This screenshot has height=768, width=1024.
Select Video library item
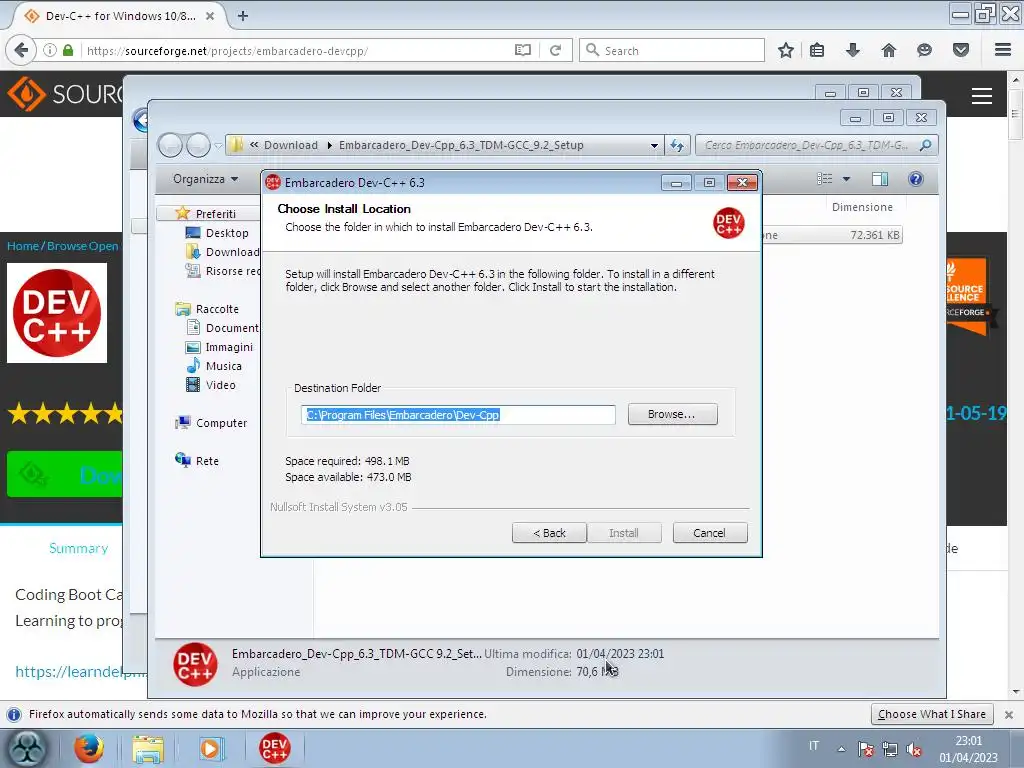211,385
